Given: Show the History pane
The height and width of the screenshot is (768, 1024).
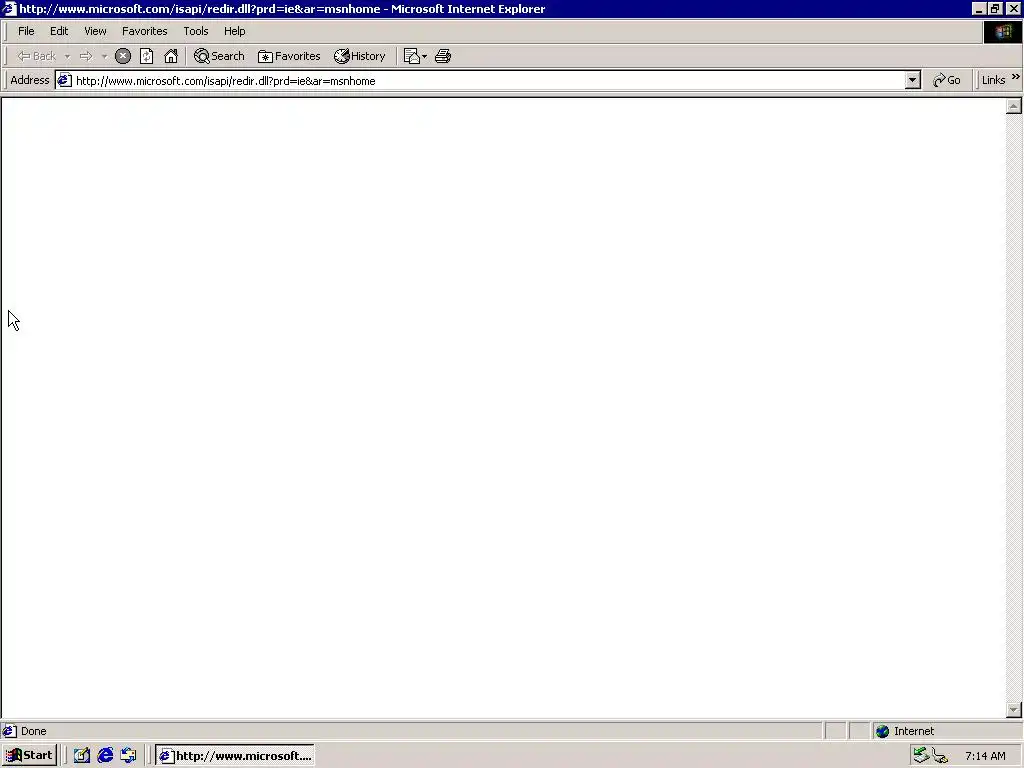Looking at the screenshot, I should tap(360, 56).
